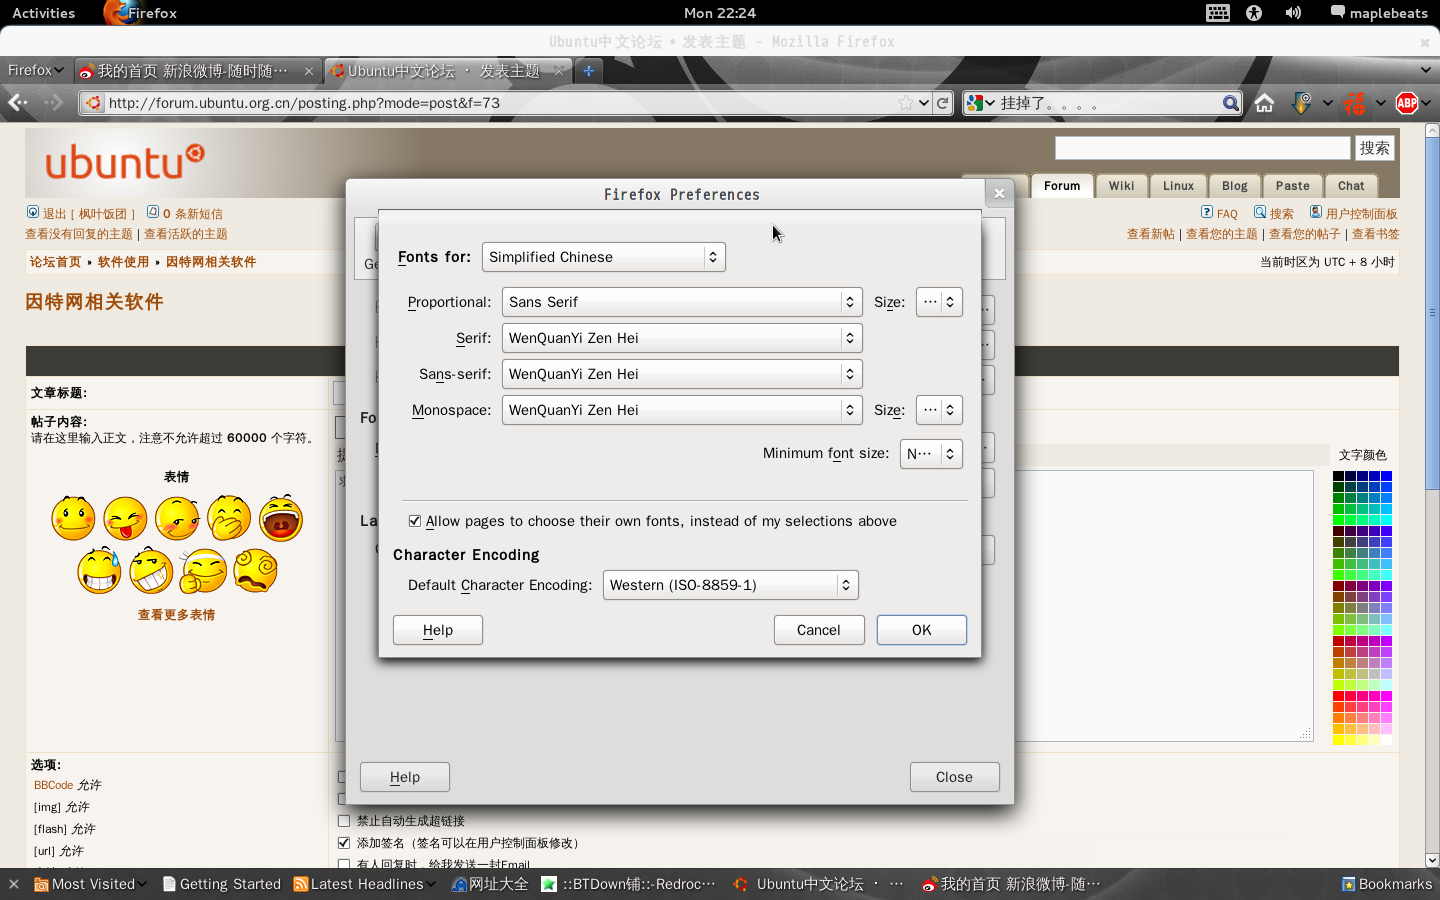The height and width of the screenshot is (900, 1440).
Task: Click the forum search input field
Action: click(1203, 148)
